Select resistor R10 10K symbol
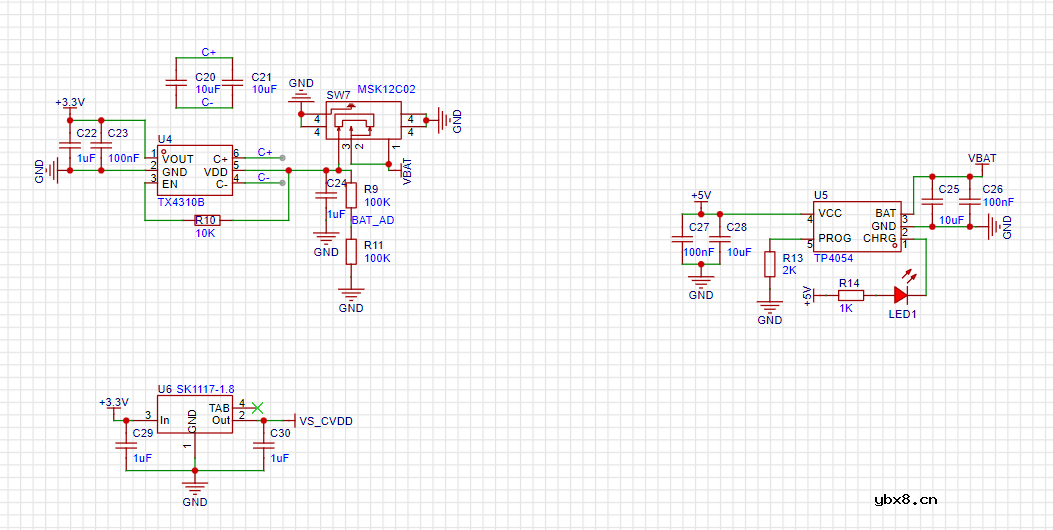The width and height of the screenshot is (1053, 530). 207,220
